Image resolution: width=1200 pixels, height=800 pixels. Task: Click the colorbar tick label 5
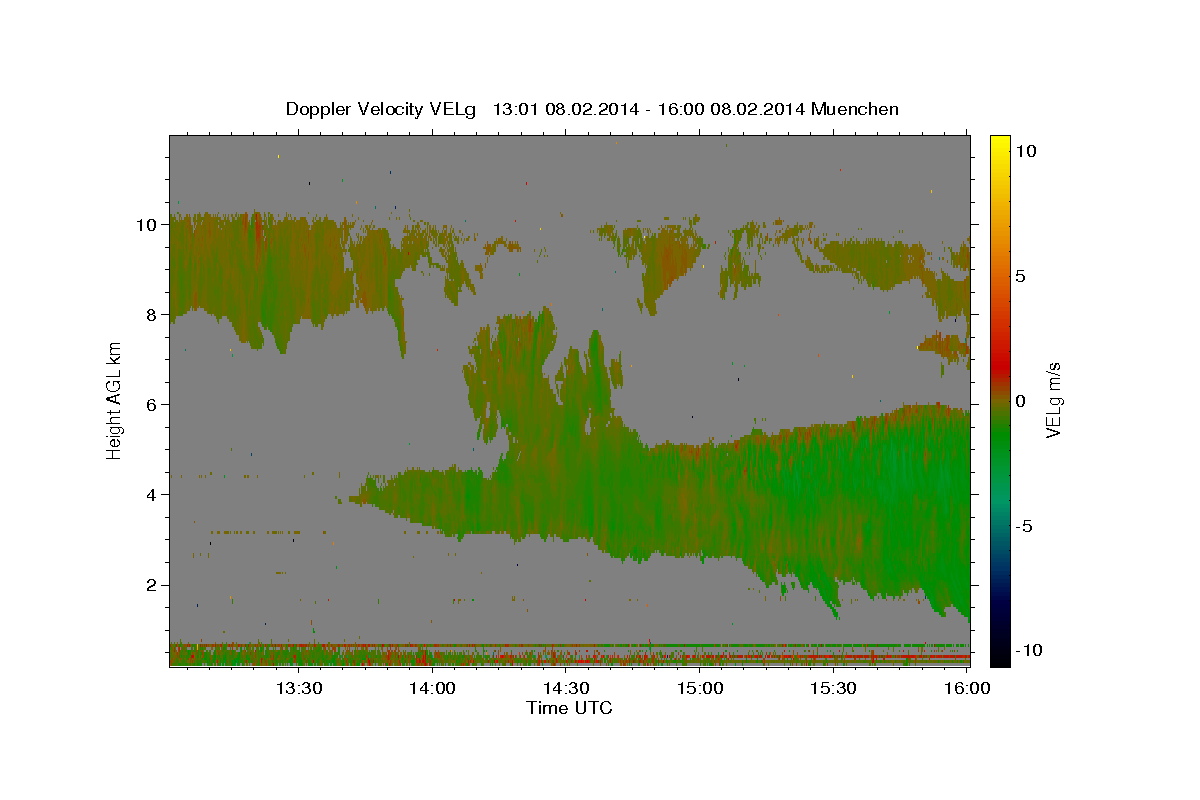click(x=1020, y=276)
